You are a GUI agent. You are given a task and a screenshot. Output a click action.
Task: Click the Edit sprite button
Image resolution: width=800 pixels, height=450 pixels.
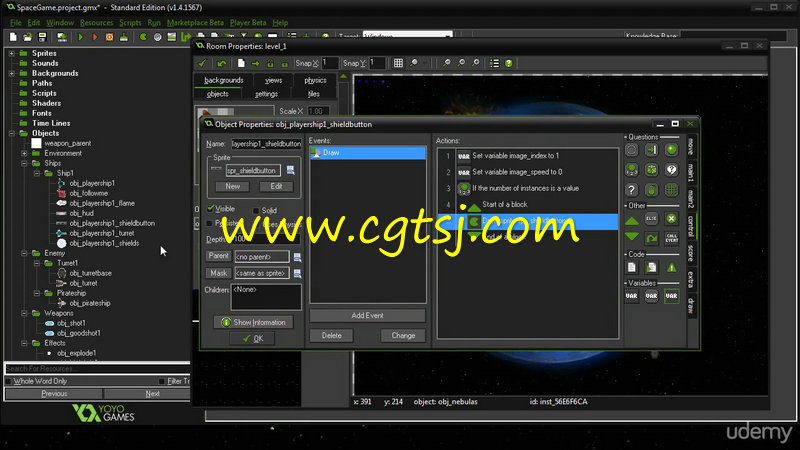[x=277, y=187]
